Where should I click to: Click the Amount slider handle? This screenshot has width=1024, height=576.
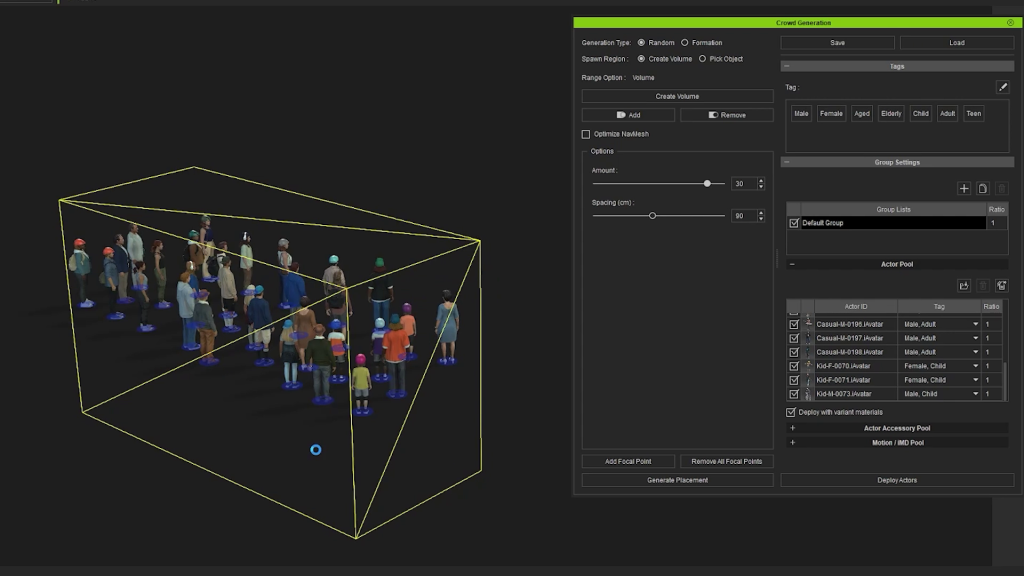click(x=707, y=184)
